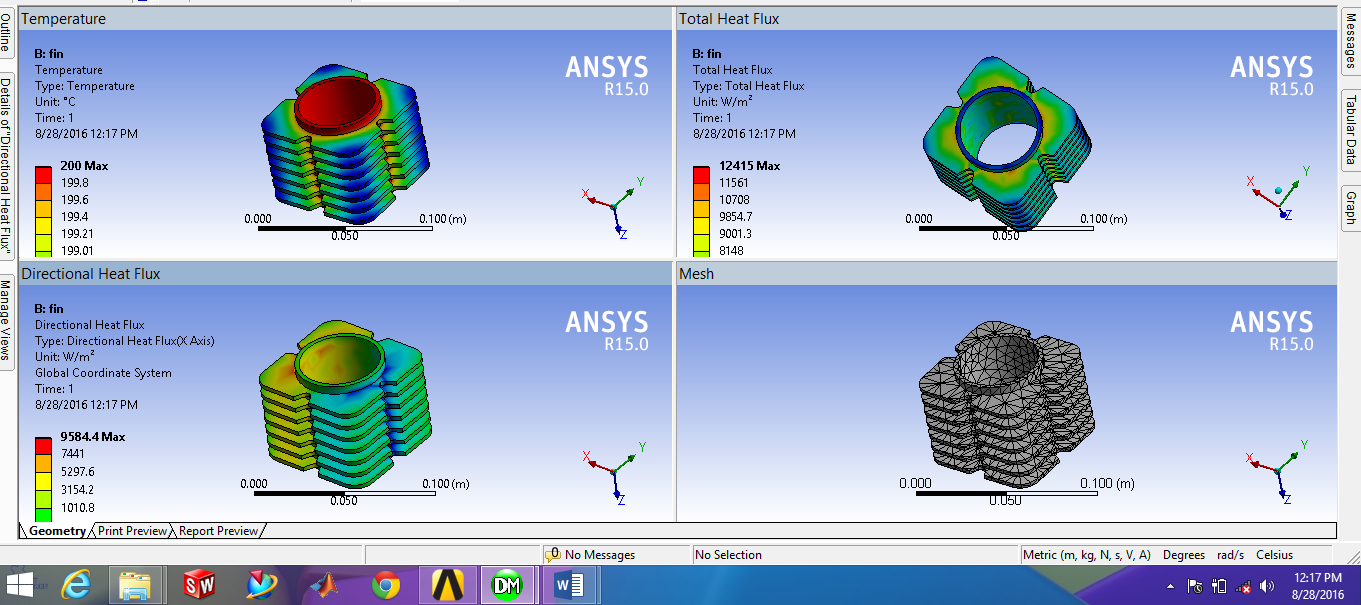Viewport: 1361px width, 605px height.
Task: Click the Mesh view scale ruler
Action: click(x=1007, y=492)
